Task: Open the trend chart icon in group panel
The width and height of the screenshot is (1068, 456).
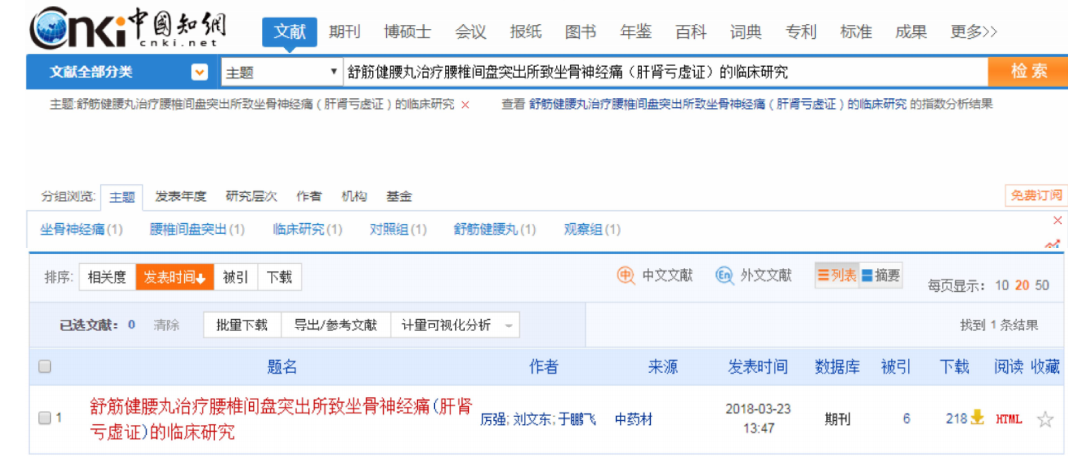Action: pos(1052,243)
